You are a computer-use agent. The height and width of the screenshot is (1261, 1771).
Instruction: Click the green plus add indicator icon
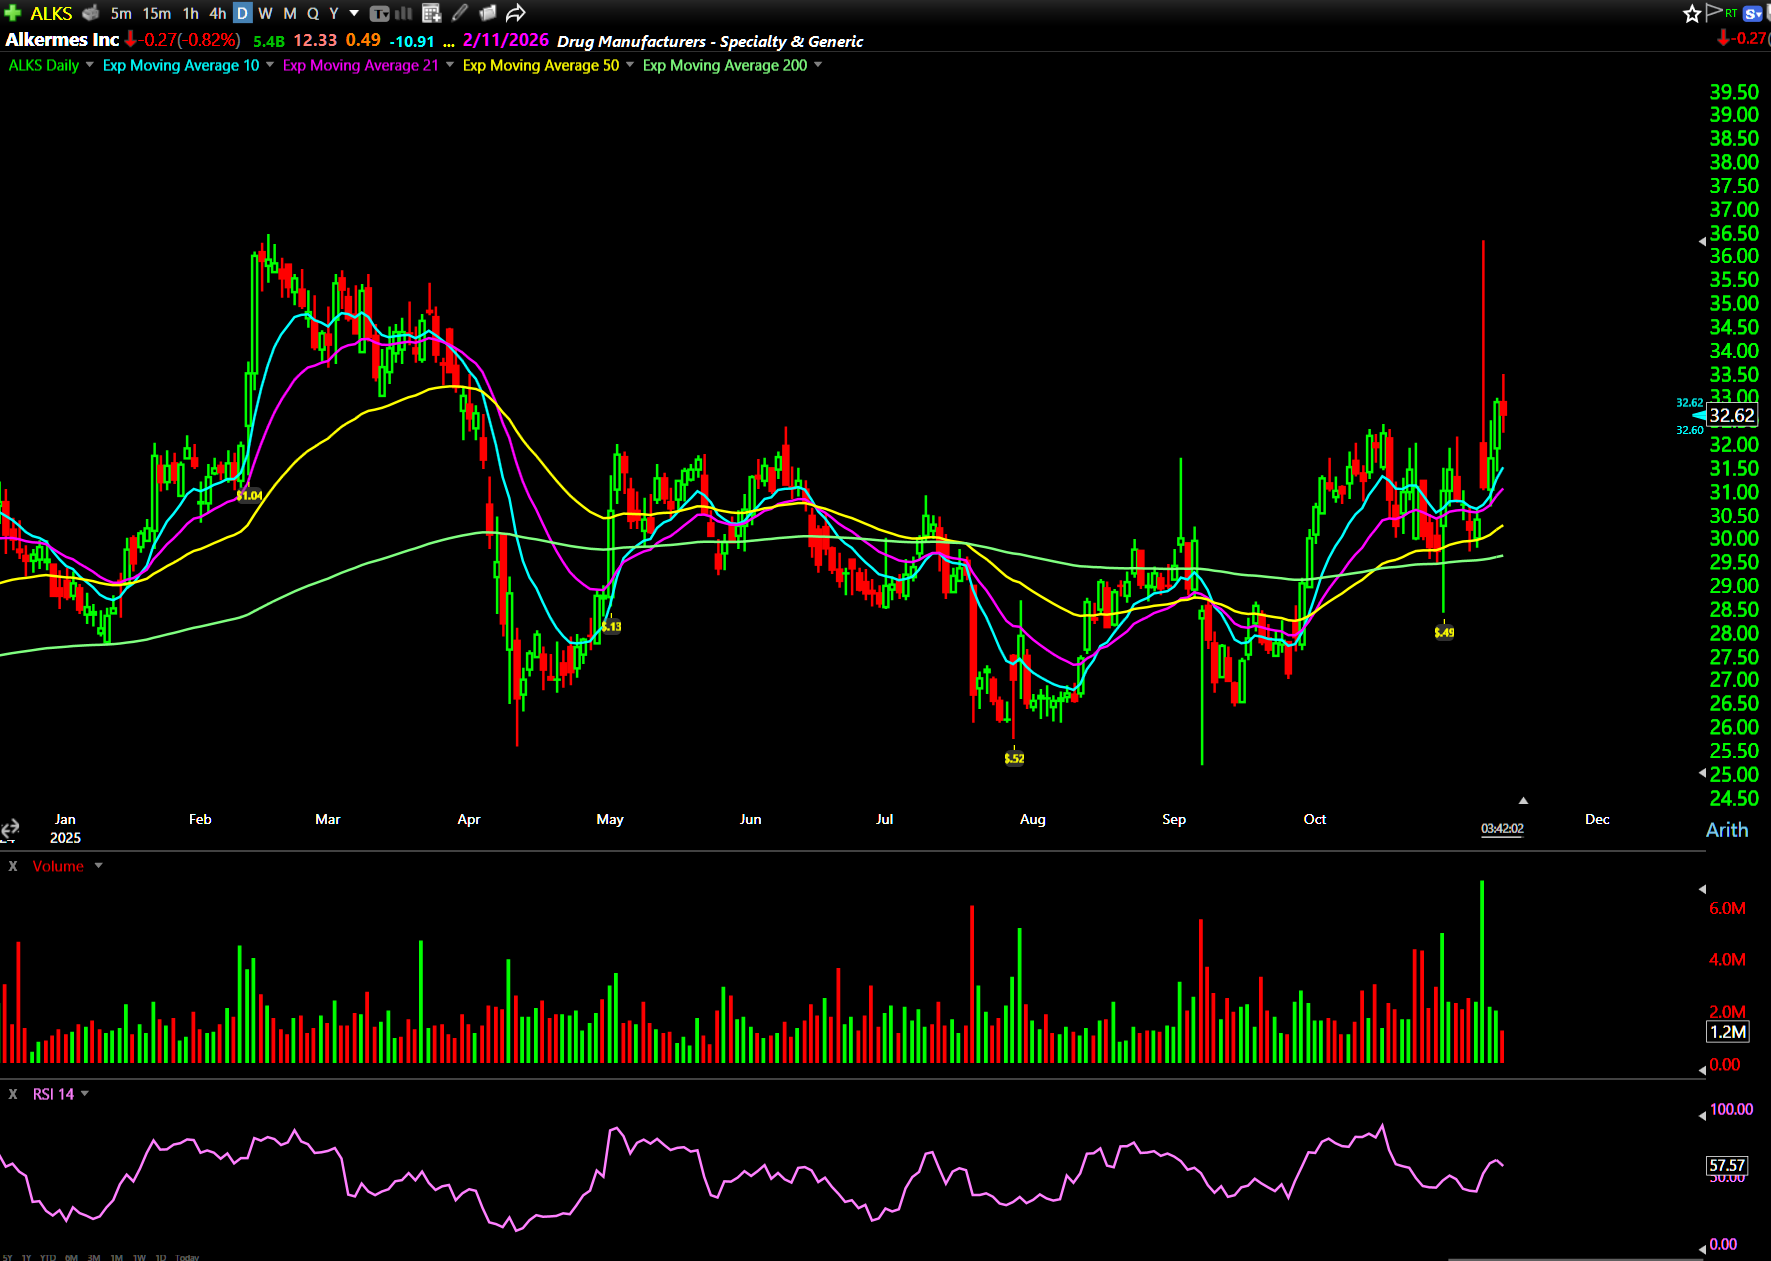[13, 13]
